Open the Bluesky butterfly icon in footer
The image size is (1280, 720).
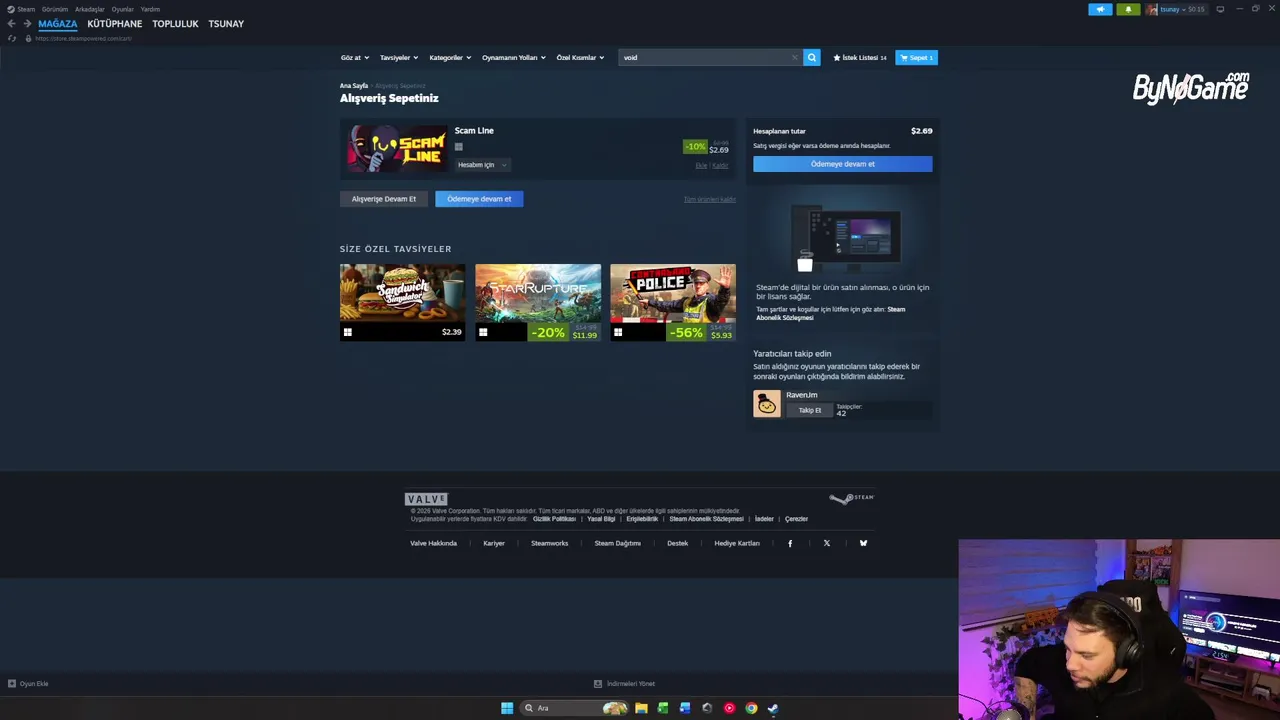pos(863,543)
